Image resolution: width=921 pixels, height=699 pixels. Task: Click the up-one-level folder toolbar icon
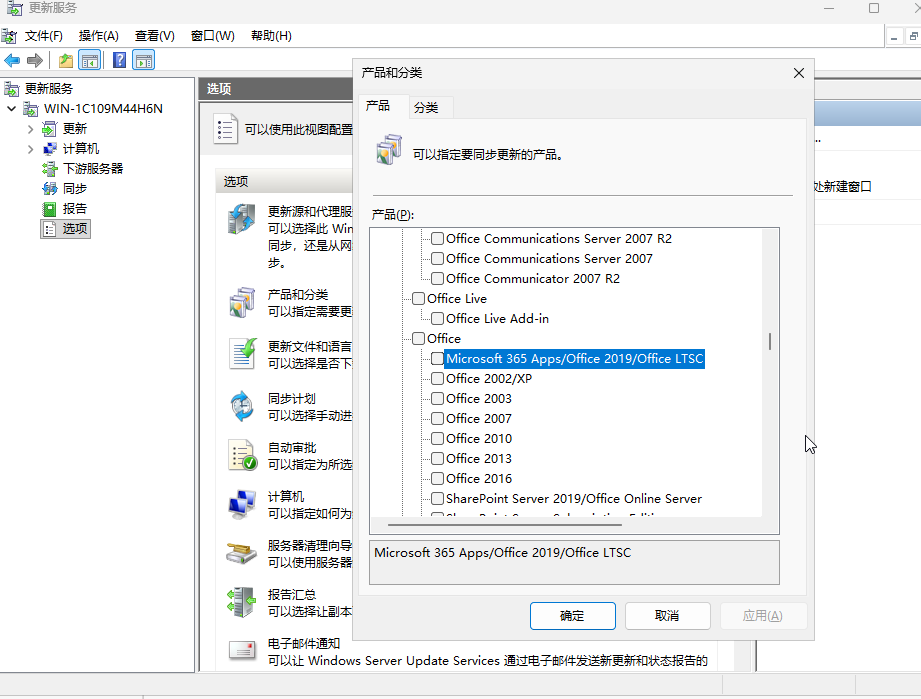[66, 60]
